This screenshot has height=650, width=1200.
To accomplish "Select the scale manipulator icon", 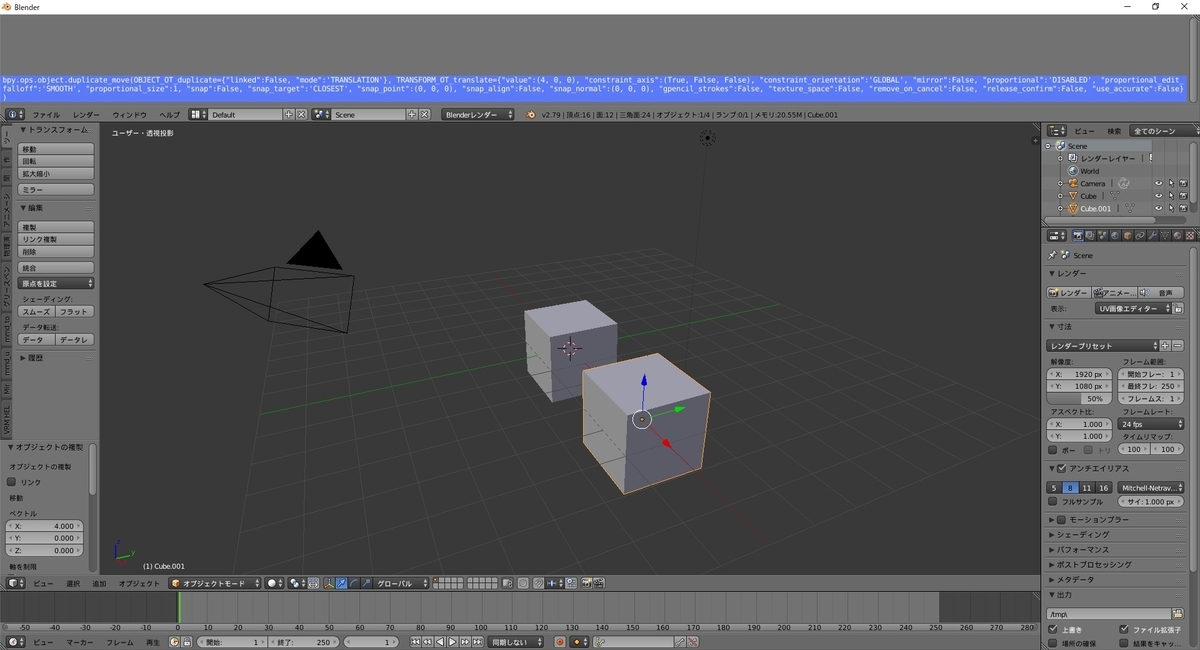I will [366, 583].
